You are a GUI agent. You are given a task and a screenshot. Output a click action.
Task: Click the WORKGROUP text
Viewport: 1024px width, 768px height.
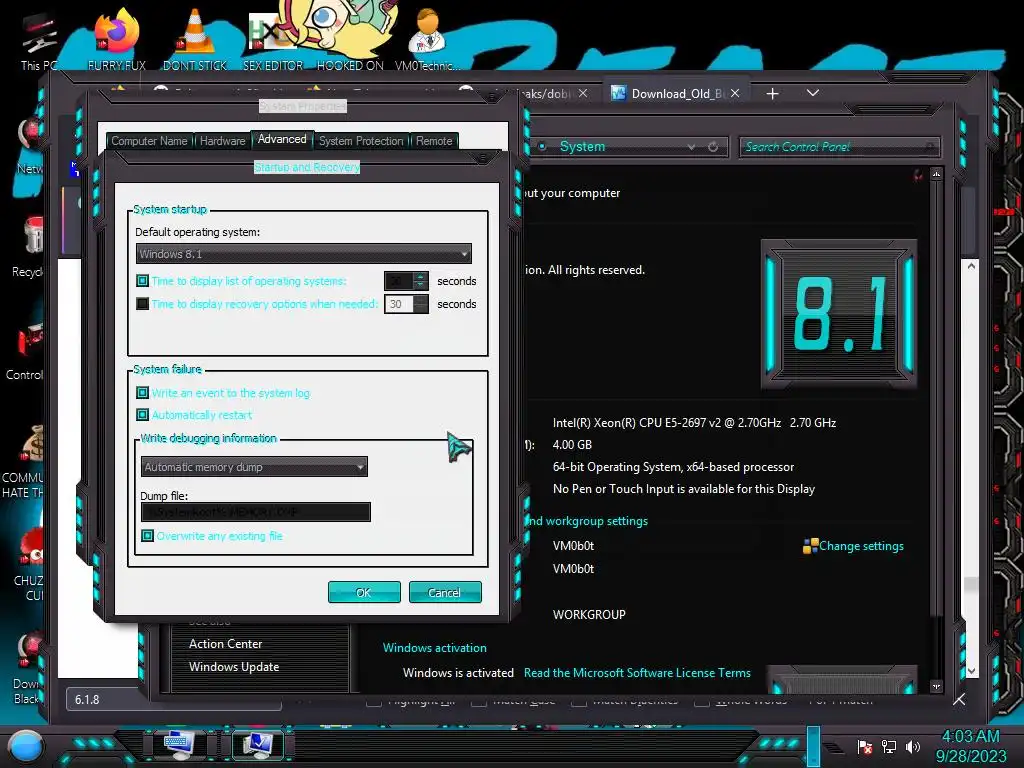tap(589, 615)
